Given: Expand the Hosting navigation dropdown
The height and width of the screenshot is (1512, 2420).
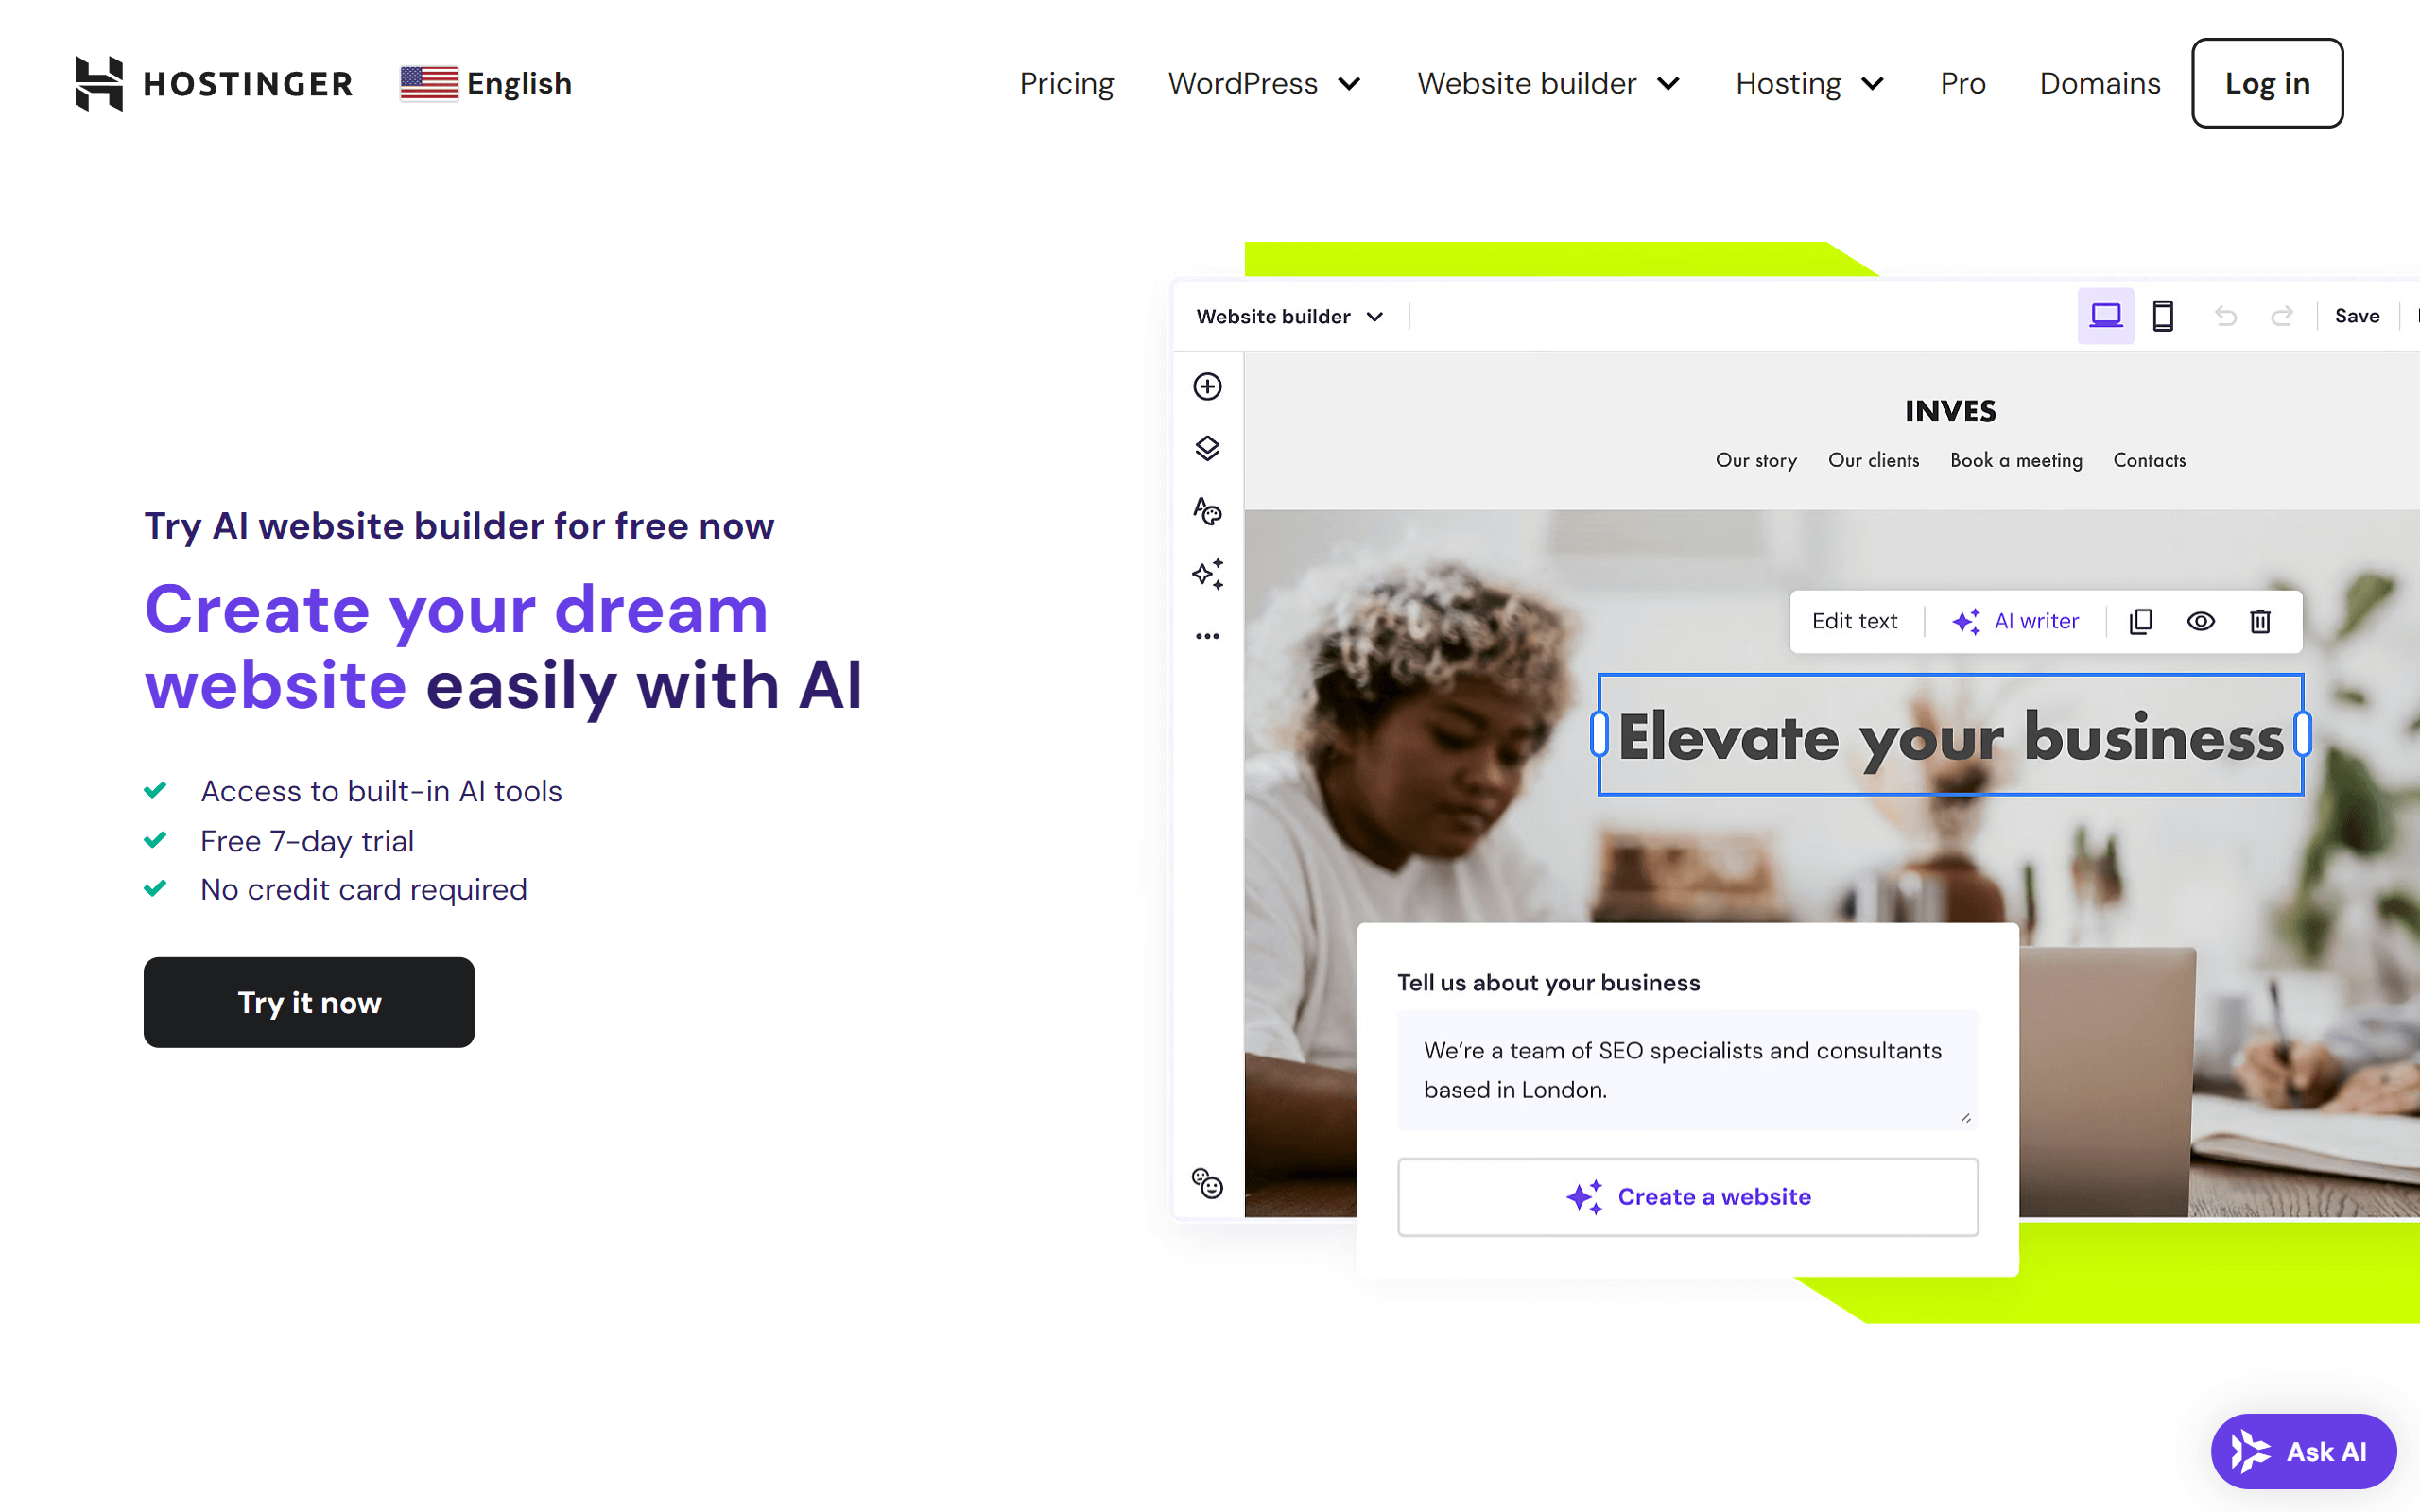Looking at the screenshot, I should [1812, 82].
